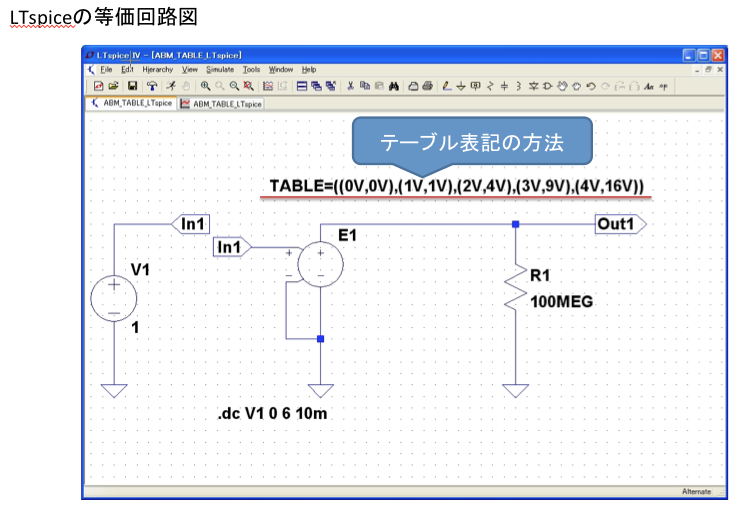
Task: Select the Ground symbol tool
Action: click(x=461, y=86)
